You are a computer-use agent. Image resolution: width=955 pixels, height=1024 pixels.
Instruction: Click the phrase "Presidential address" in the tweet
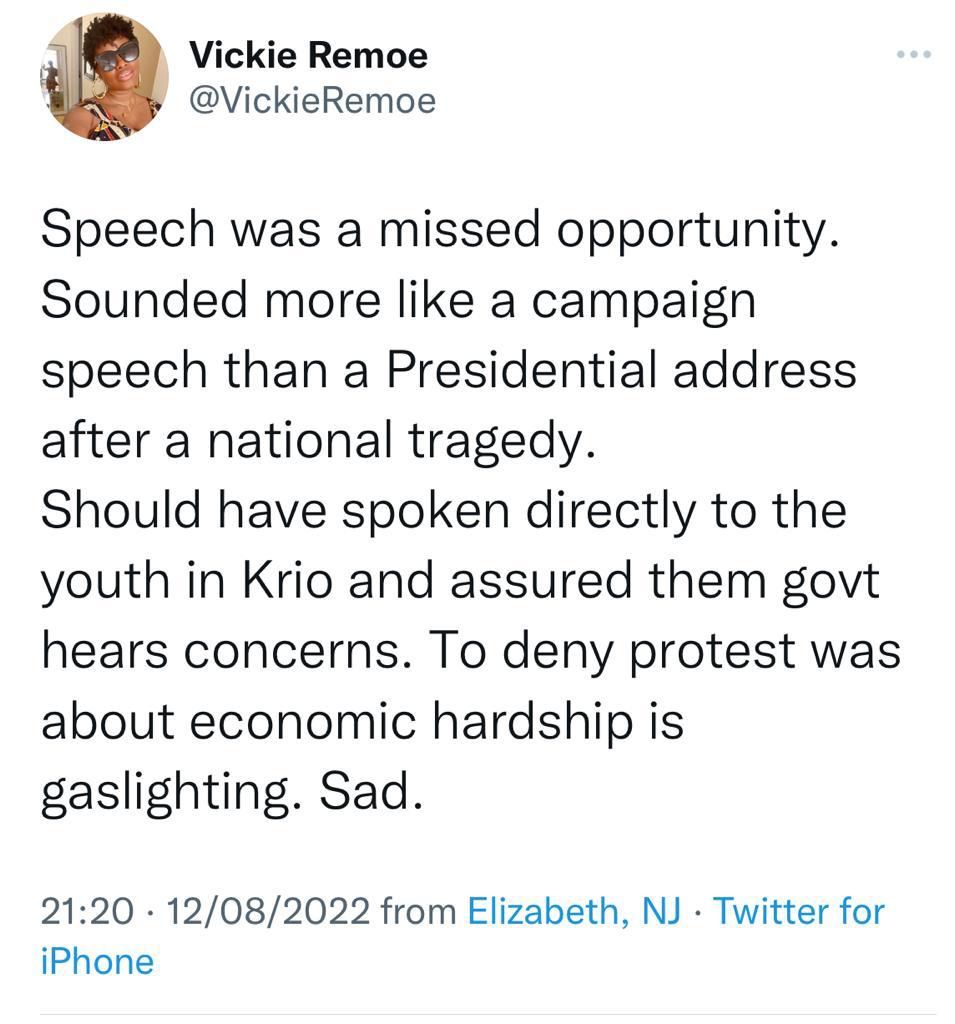[x=621, y=370]
